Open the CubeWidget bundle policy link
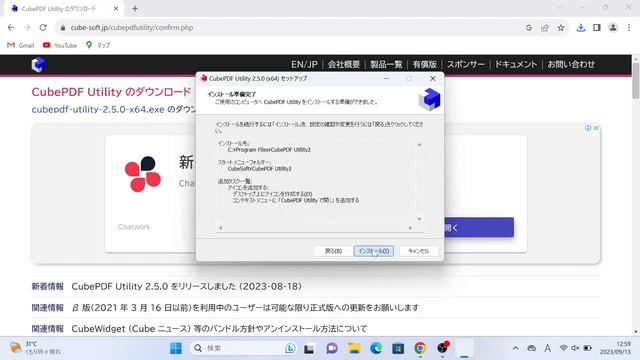The width and height of the screenshot is (640, 360). 219,329
